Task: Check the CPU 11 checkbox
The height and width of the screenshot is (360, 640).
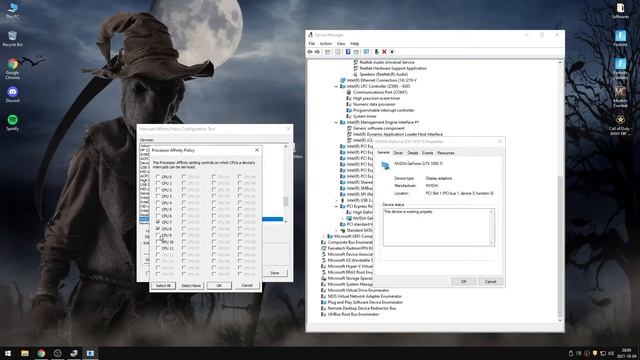Action: pyautogui.click(x=158, y=248)
